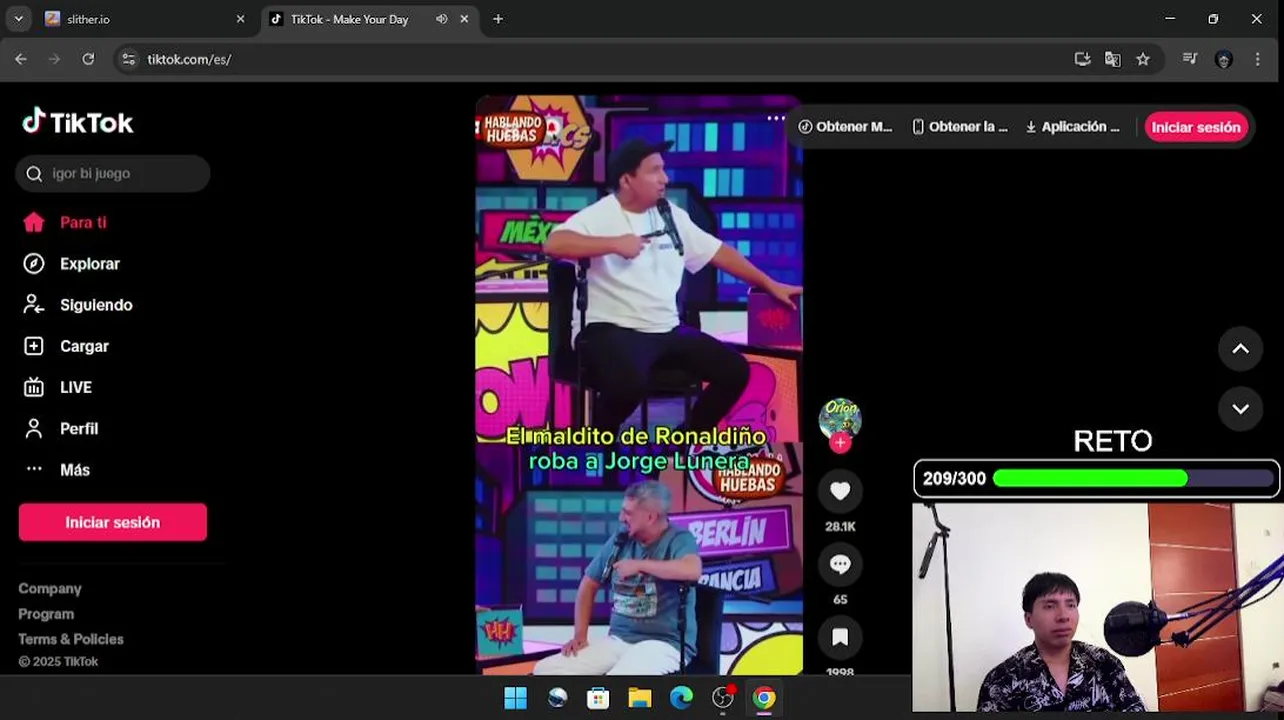The width and height of the screenshot is (1284, 720).
Task: Open the Explorar compass item
Action: coord(71,264)
